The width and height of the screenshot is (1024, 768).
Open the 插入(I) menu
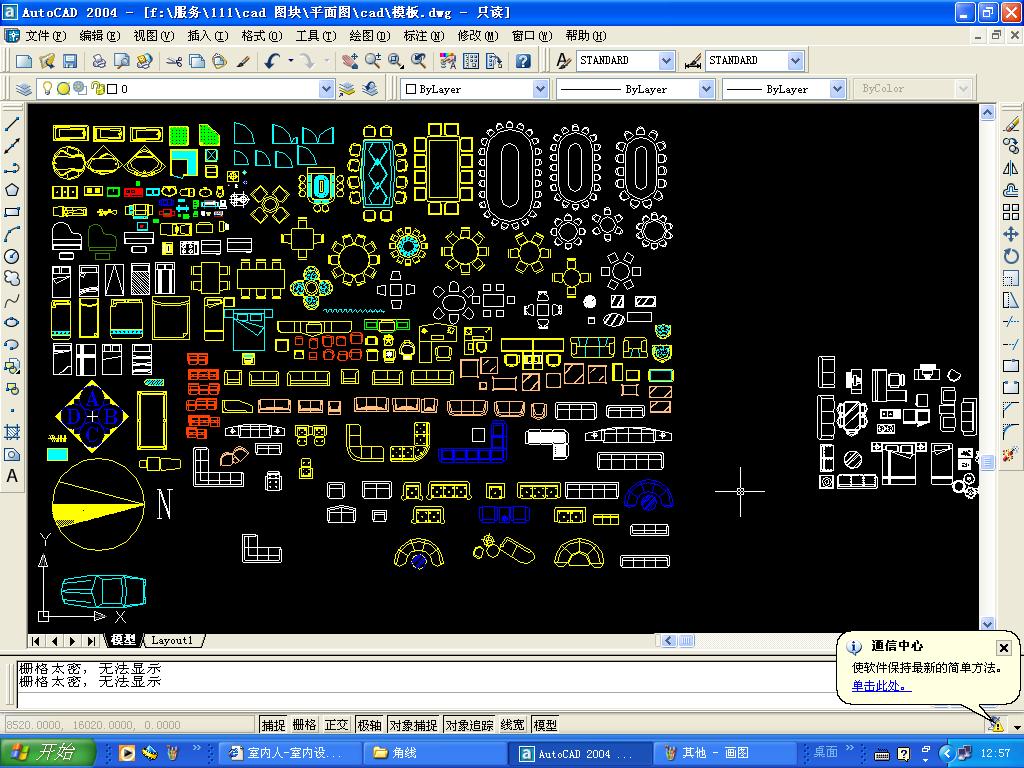208,36
